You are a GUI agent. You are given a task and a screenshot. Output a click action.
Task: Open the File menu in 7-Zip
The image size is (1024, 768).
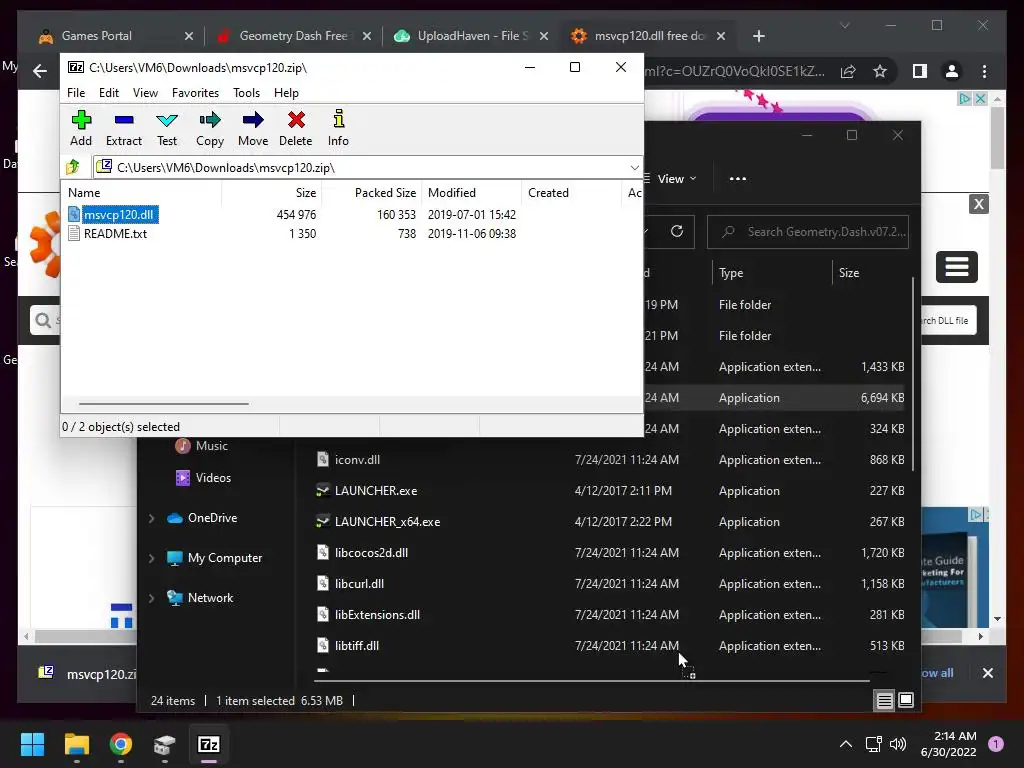(x=76, y=93)
